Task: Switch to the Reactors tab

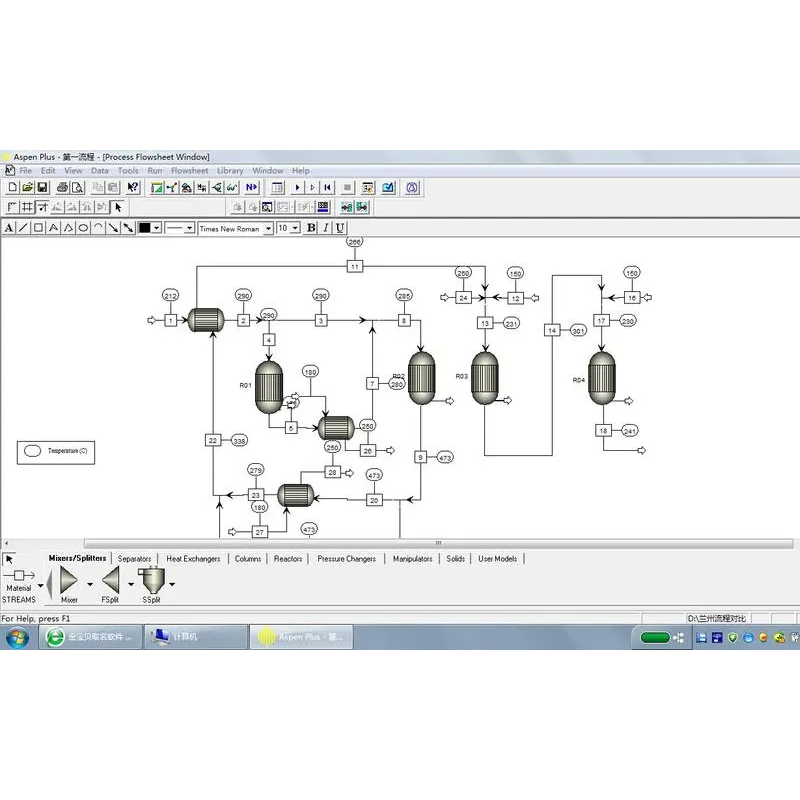Action: [x=288, y=559]
